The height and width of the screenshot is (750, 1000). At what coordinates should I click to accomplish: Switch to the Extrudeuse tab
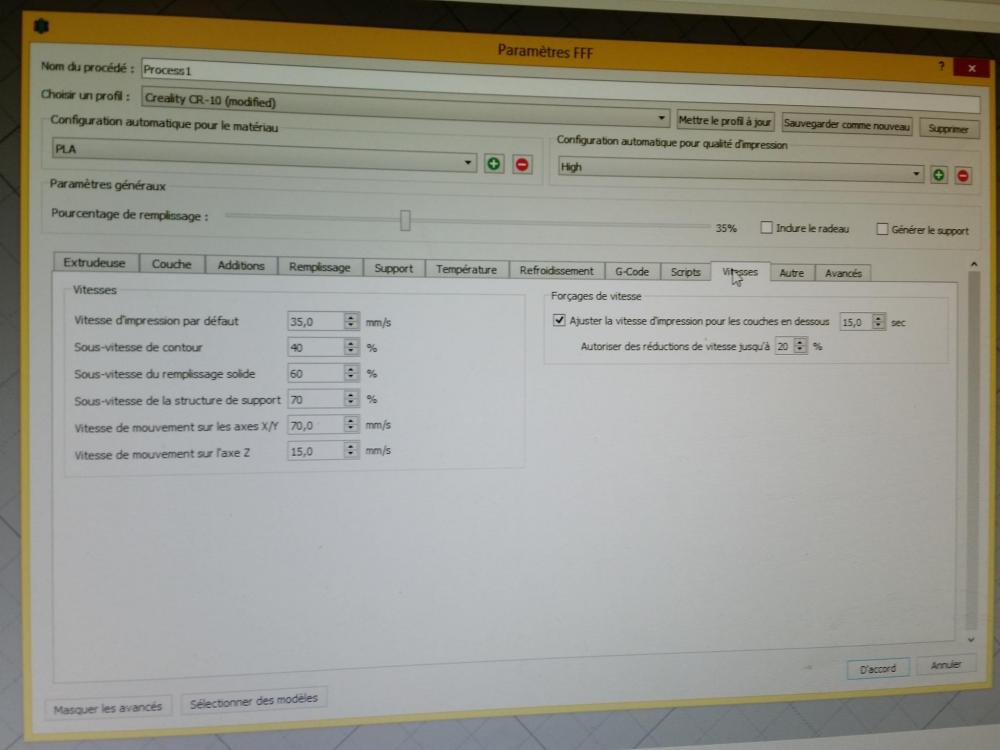(94, 262)
